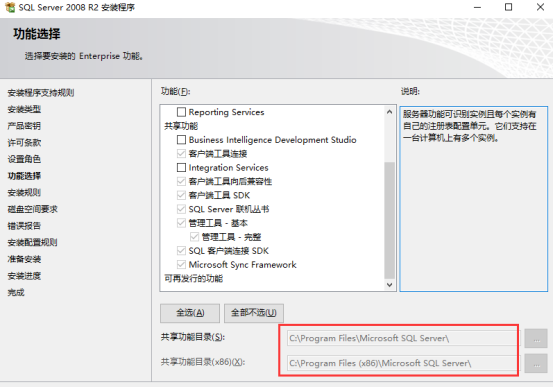This screenshot has width=554, height=387.
Task: Toggle the 客户端工具向后兼容性 checkbox
Action: pyautogui.click(x=181, y=181)
